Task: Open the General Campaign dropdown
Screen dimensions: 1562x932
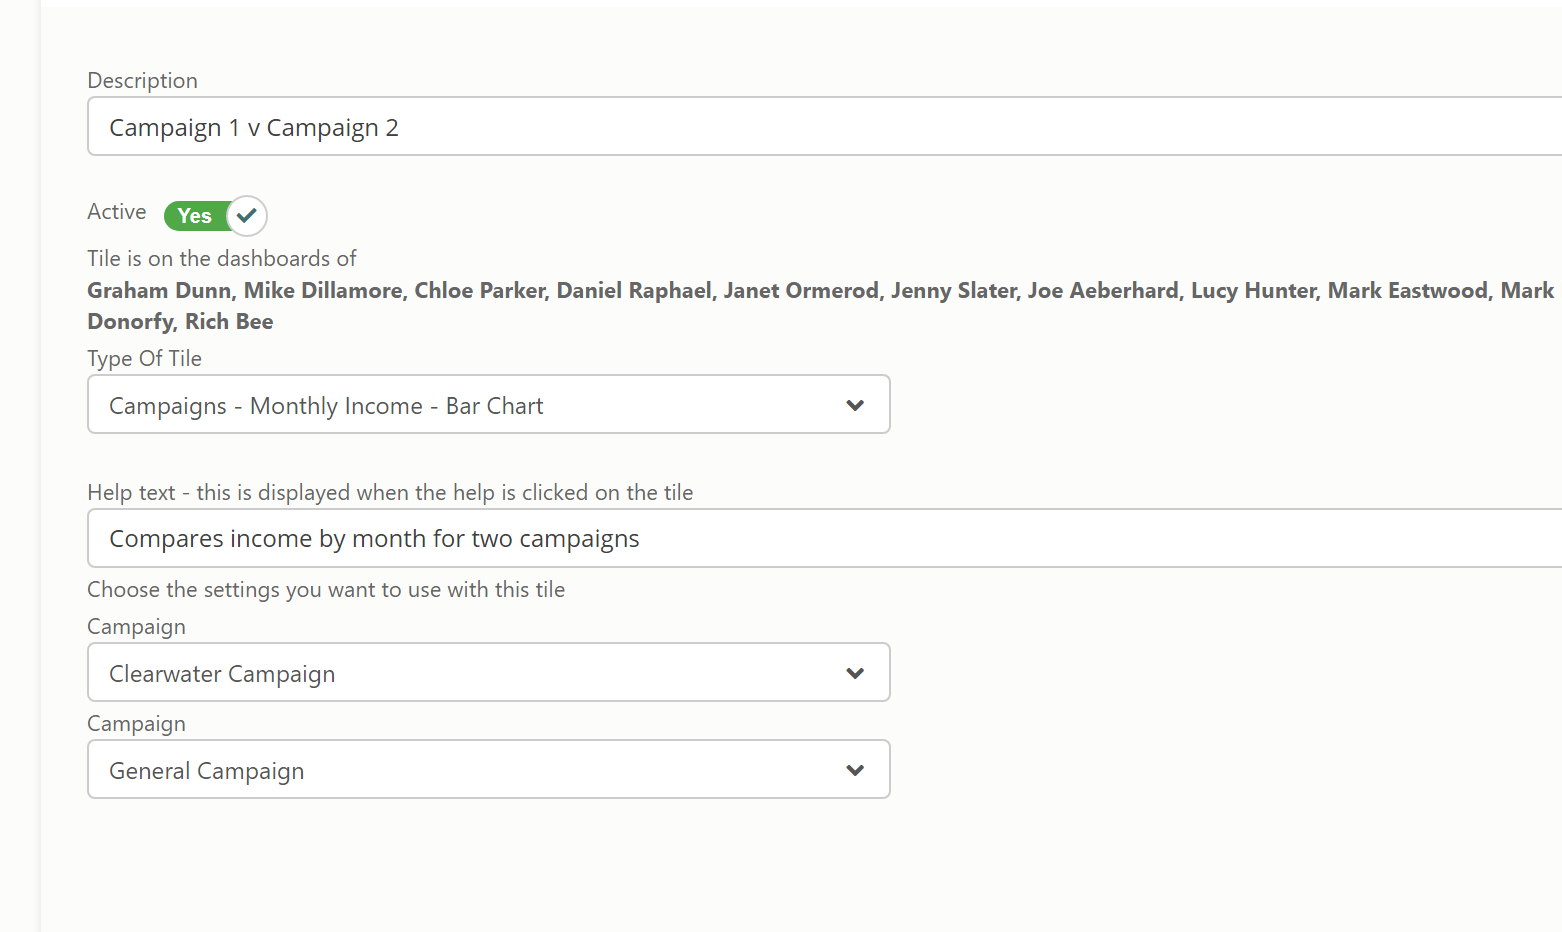Action: pos(488,770)
